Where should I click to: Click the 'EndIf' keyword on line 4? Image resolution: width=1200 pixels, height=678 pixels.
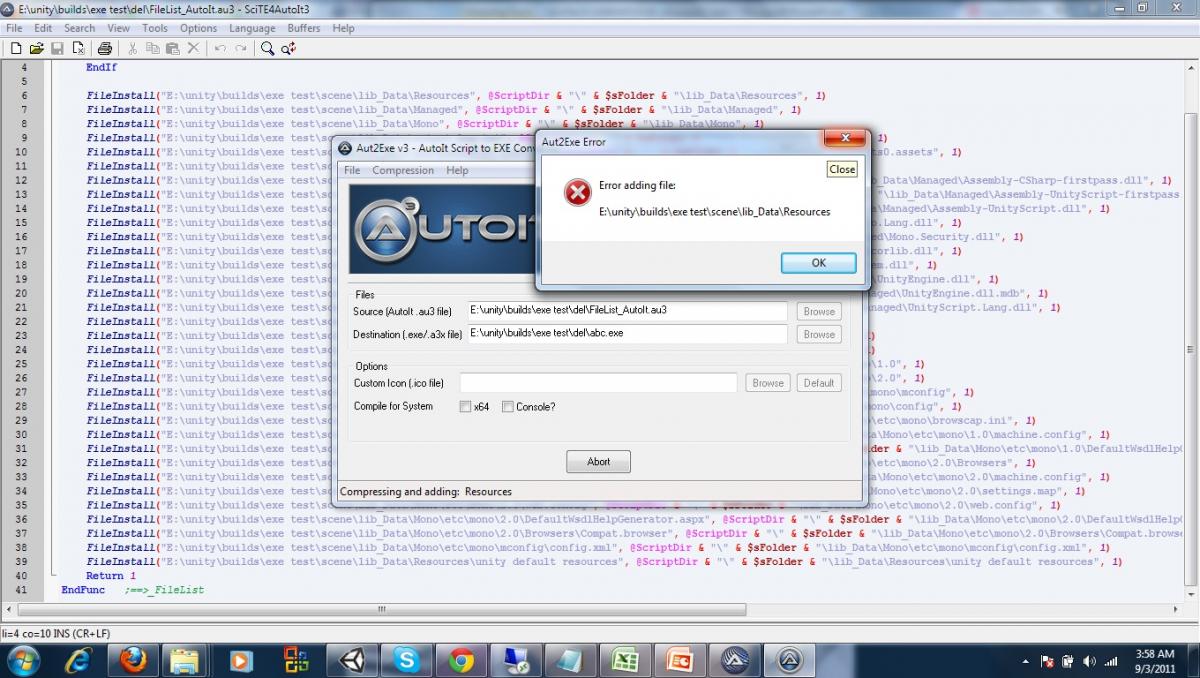click(101, 68)
